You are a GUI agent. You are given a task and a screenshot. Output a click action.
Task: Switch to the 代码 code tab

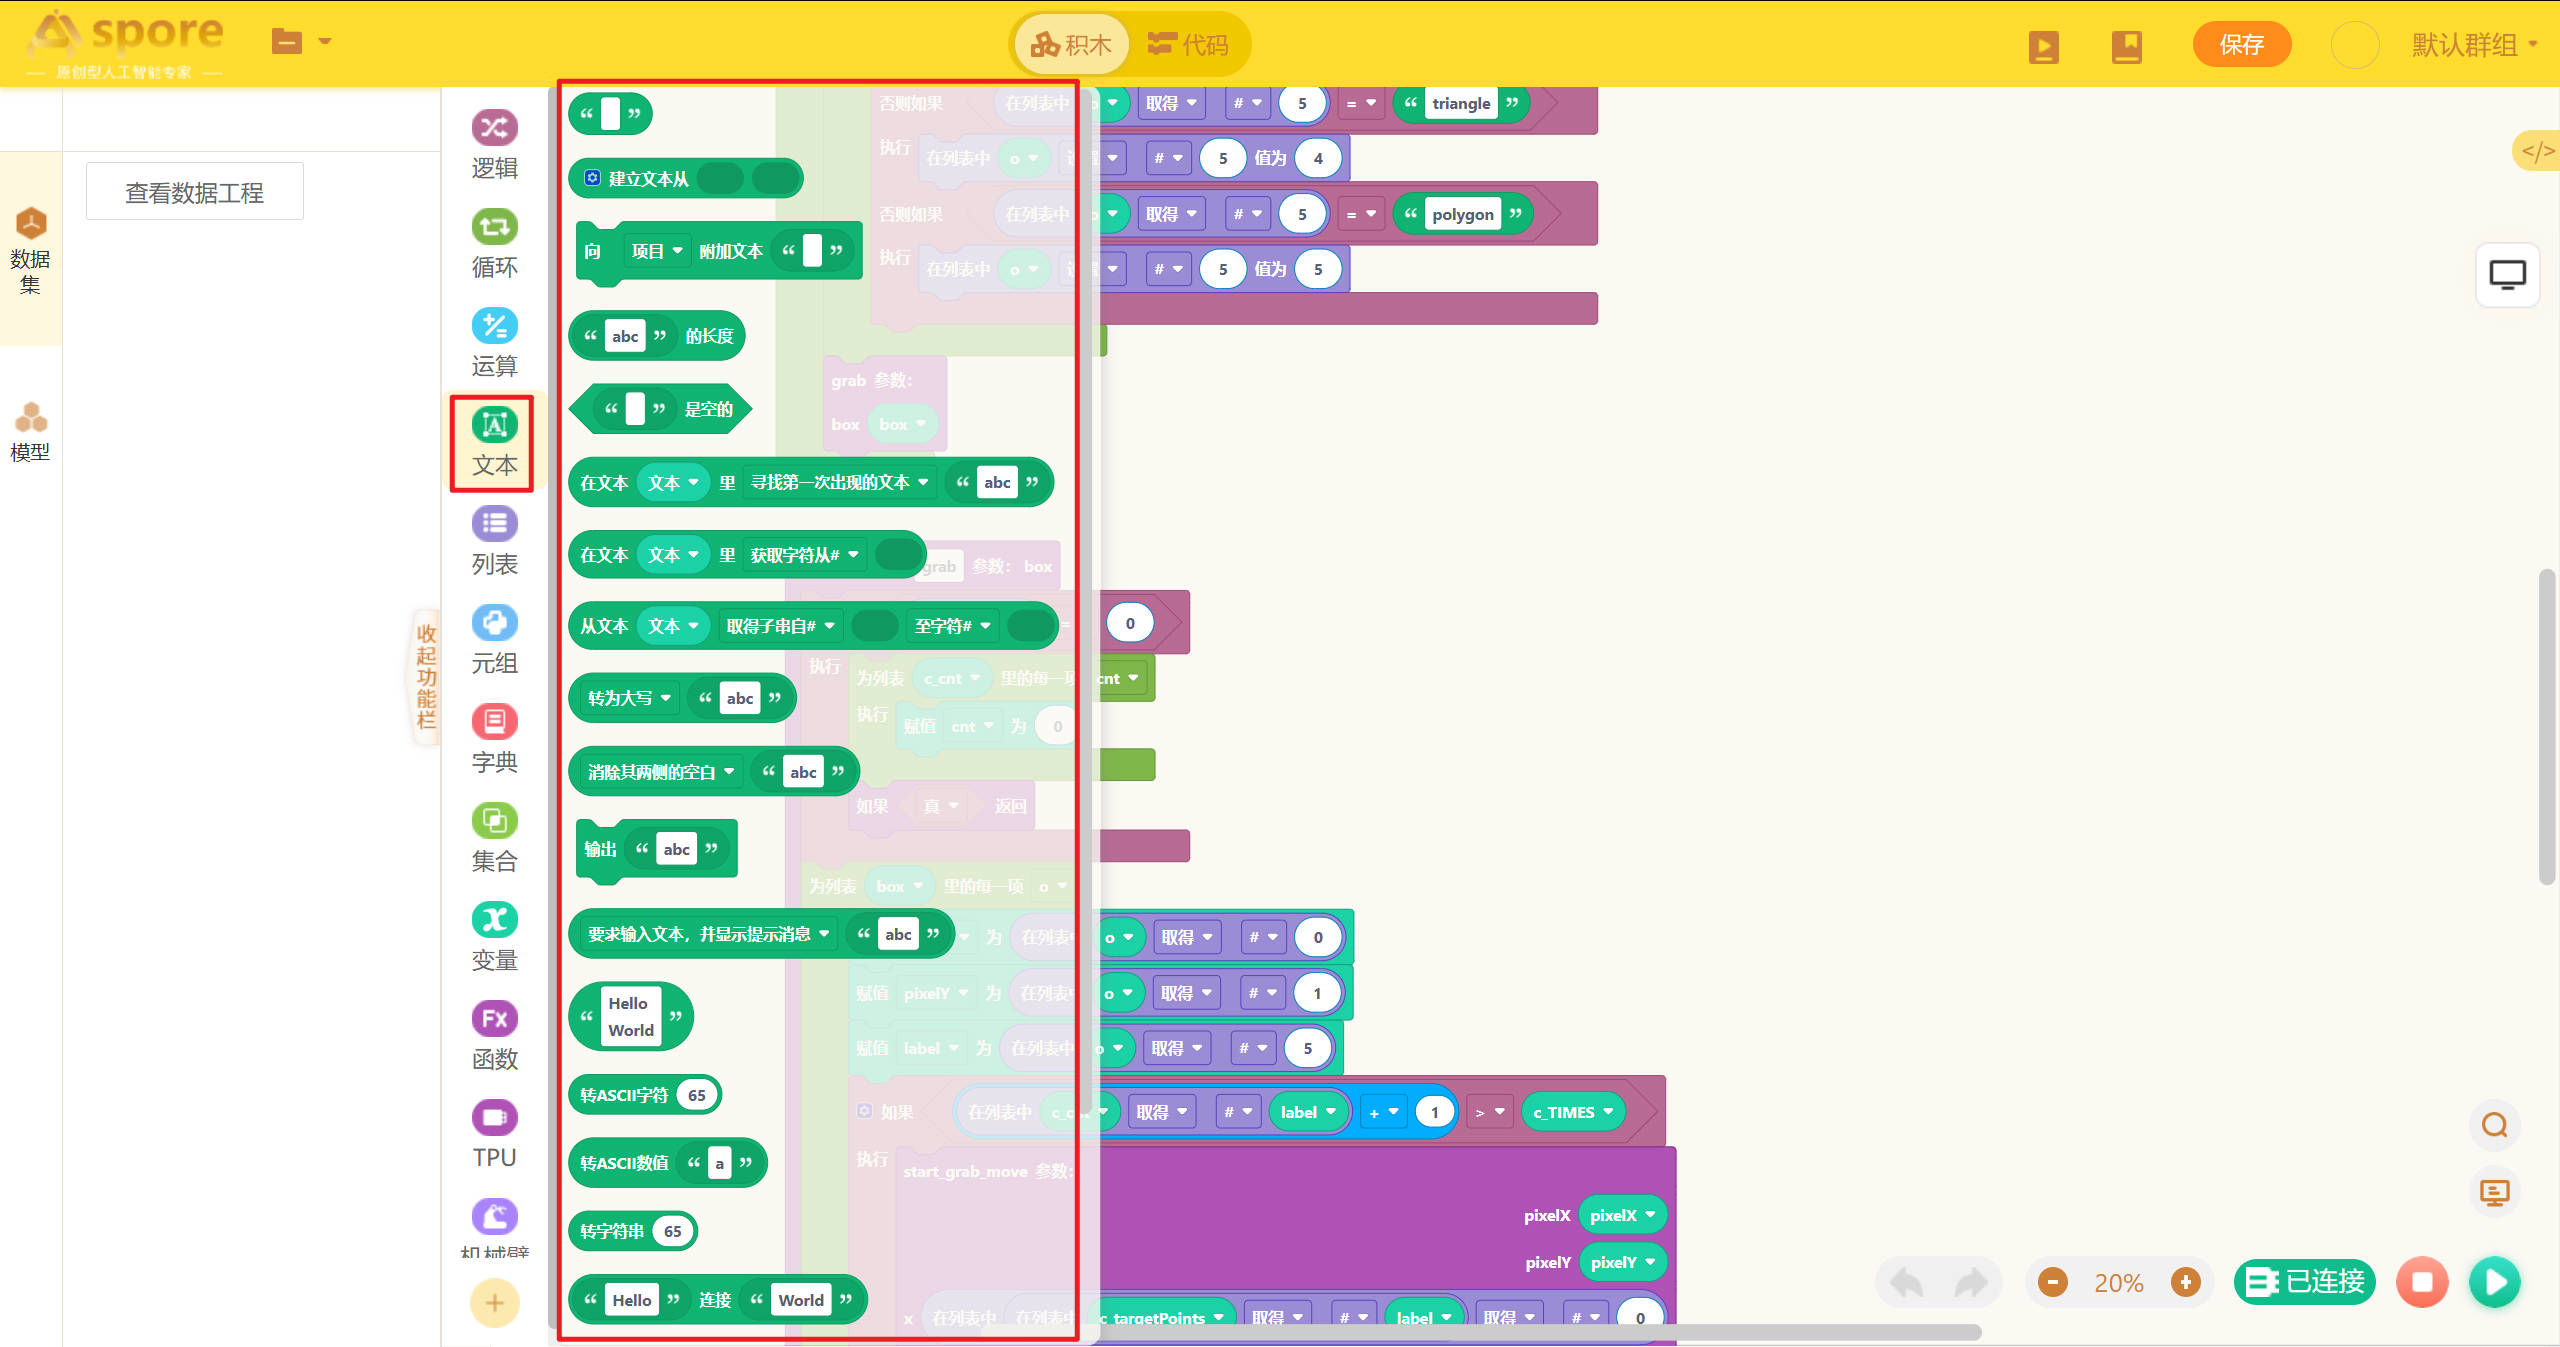pyautogui.click(x=1188, y=44)
